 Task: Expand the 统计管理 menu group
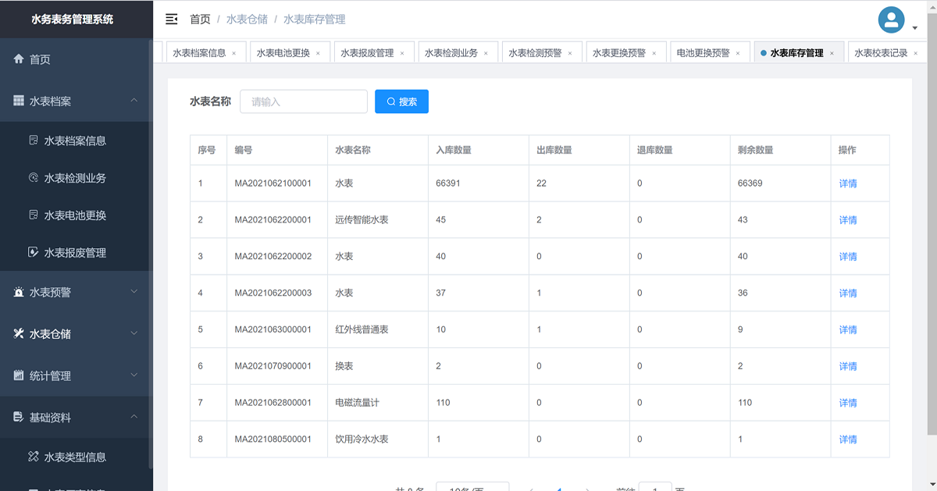click(x=134, y=376)
